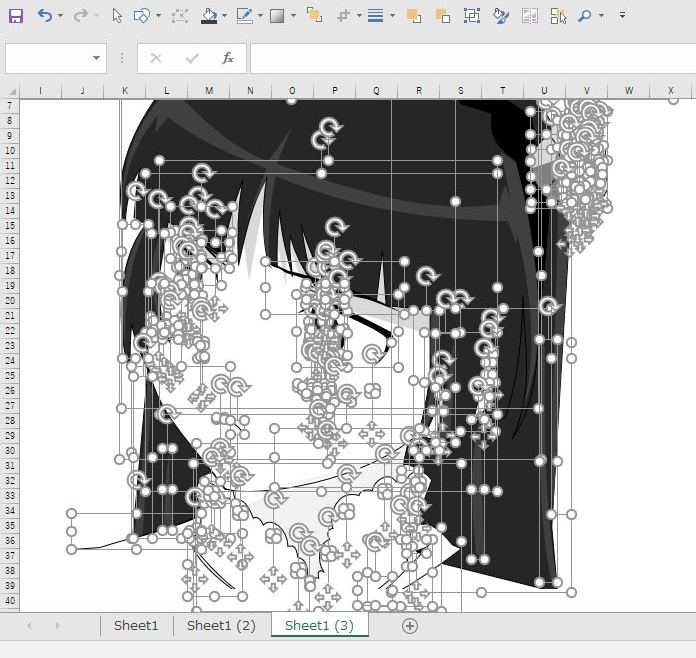This screenshot has width=696, height=658.
Task: Select row 33 header
Action: (10, 495)
